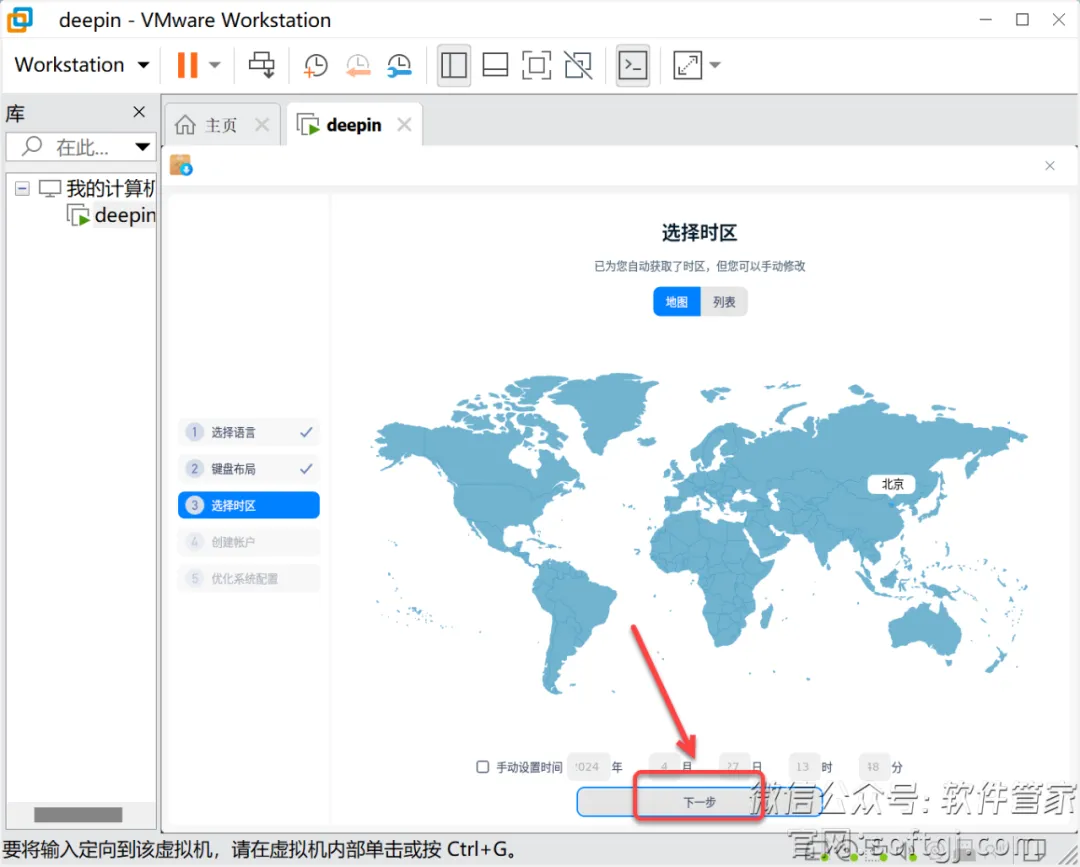Open stretch display dropdown arrow
The width and height of the screenshot is (1080, 867).
tap(715, 65)
